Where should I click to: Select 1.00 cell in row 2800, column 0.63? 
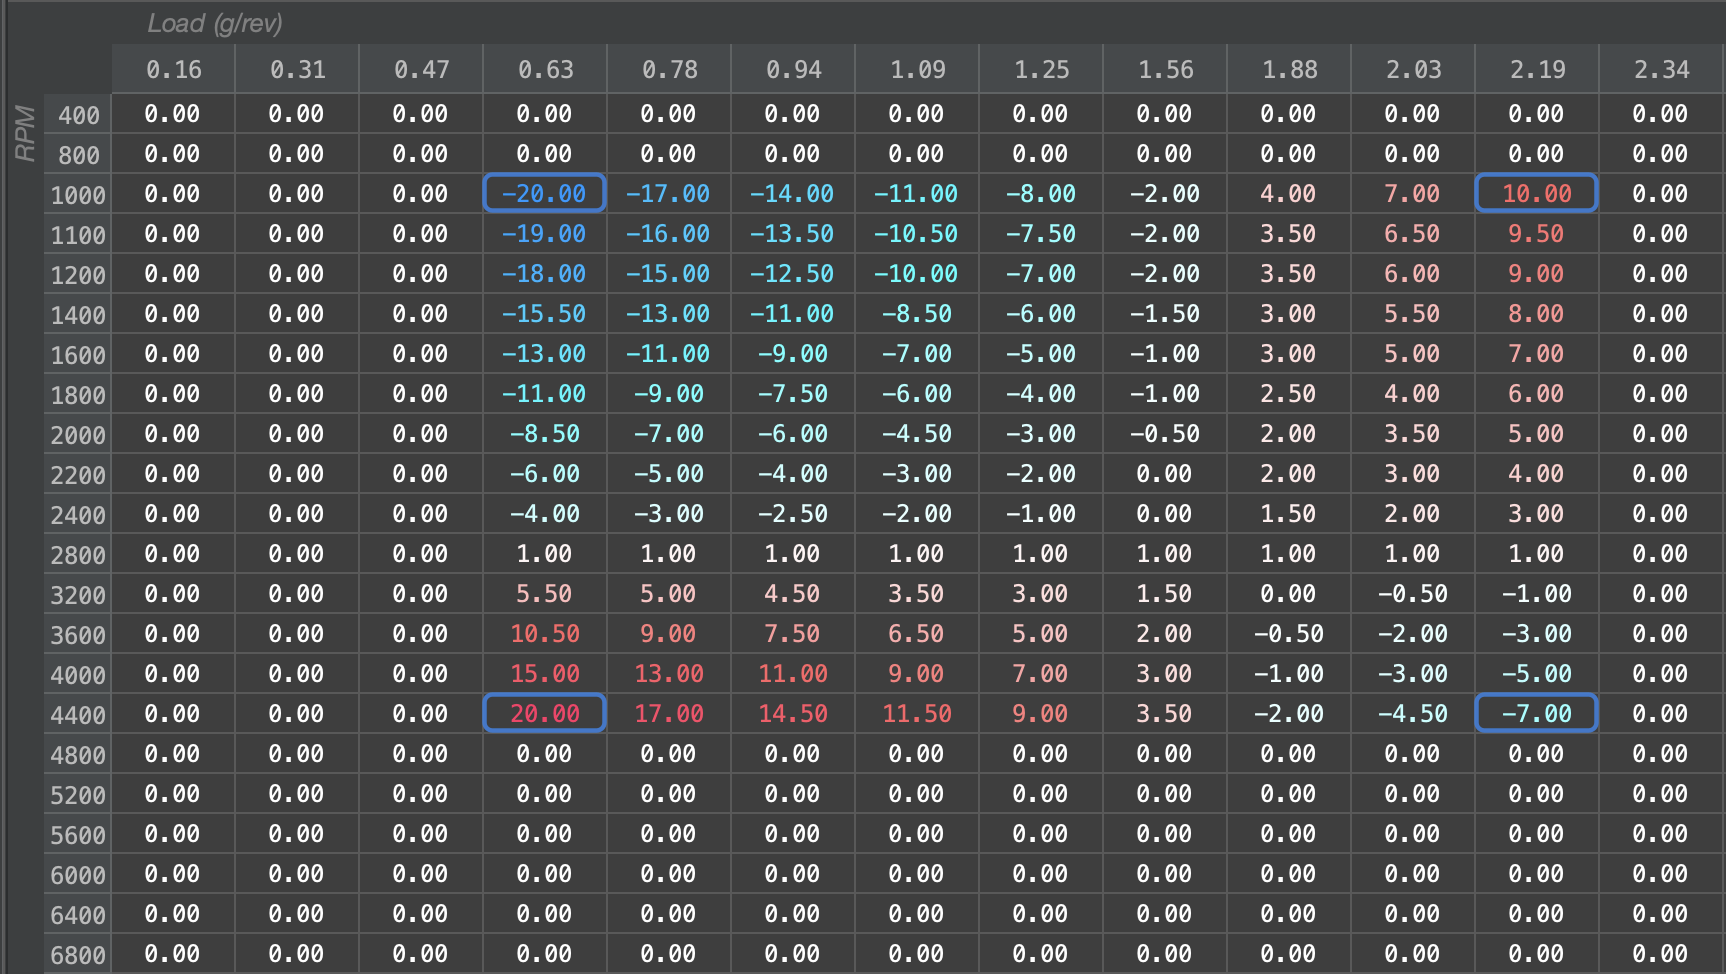[545, 553]
